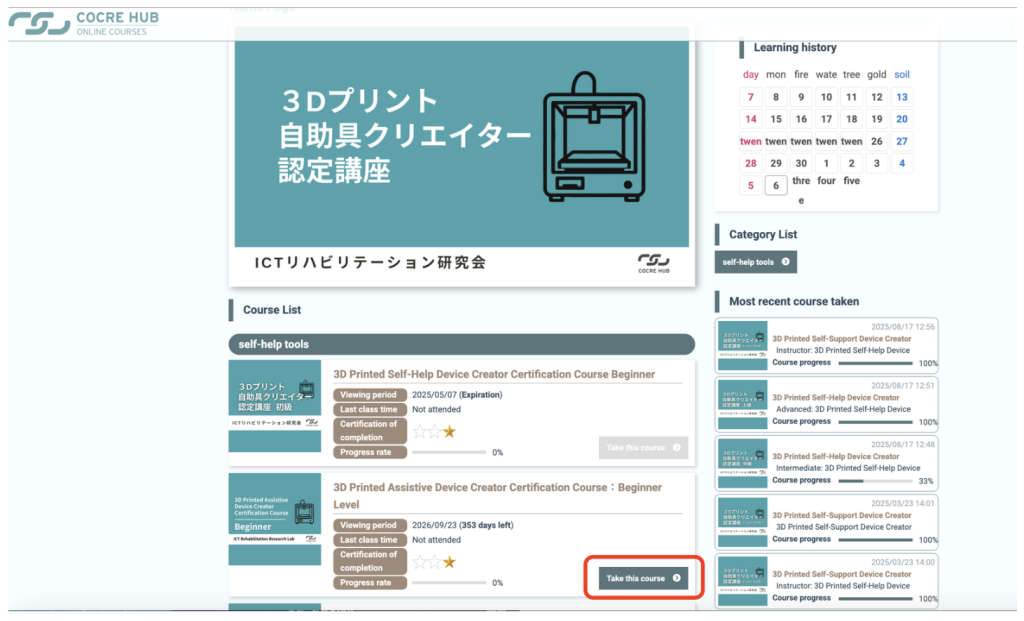Click the 3D printer icon in banner
This screenshot has height=621, width=1024.
coord(588,135)
